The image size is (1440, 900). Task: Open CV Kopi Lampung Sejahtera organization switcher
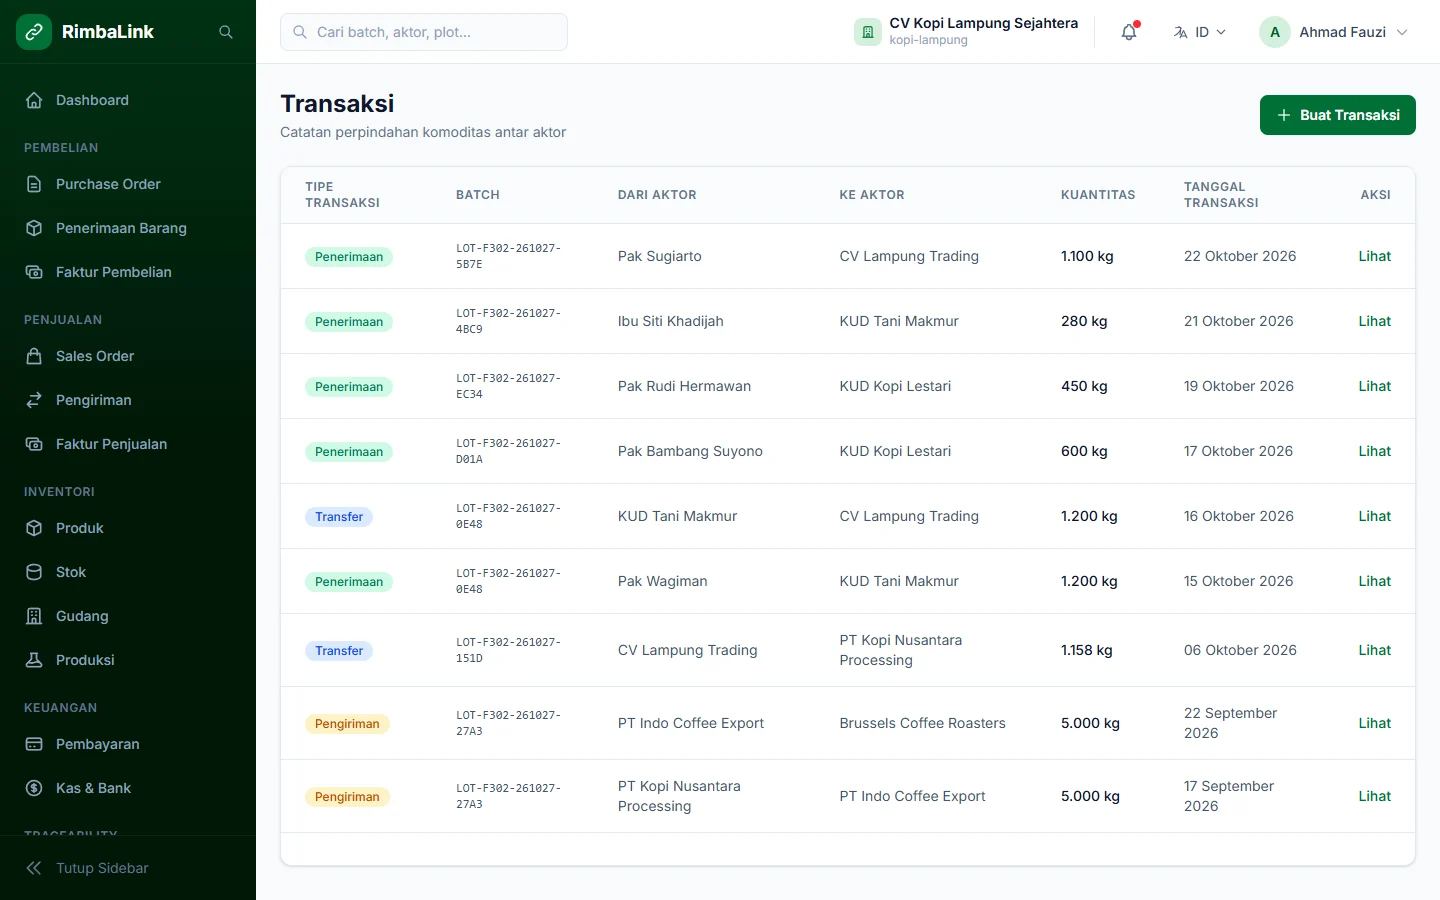966,32
